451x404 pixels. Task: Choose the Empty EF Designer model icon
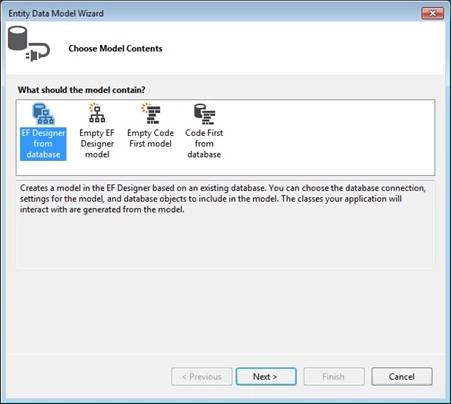point(97,113)
